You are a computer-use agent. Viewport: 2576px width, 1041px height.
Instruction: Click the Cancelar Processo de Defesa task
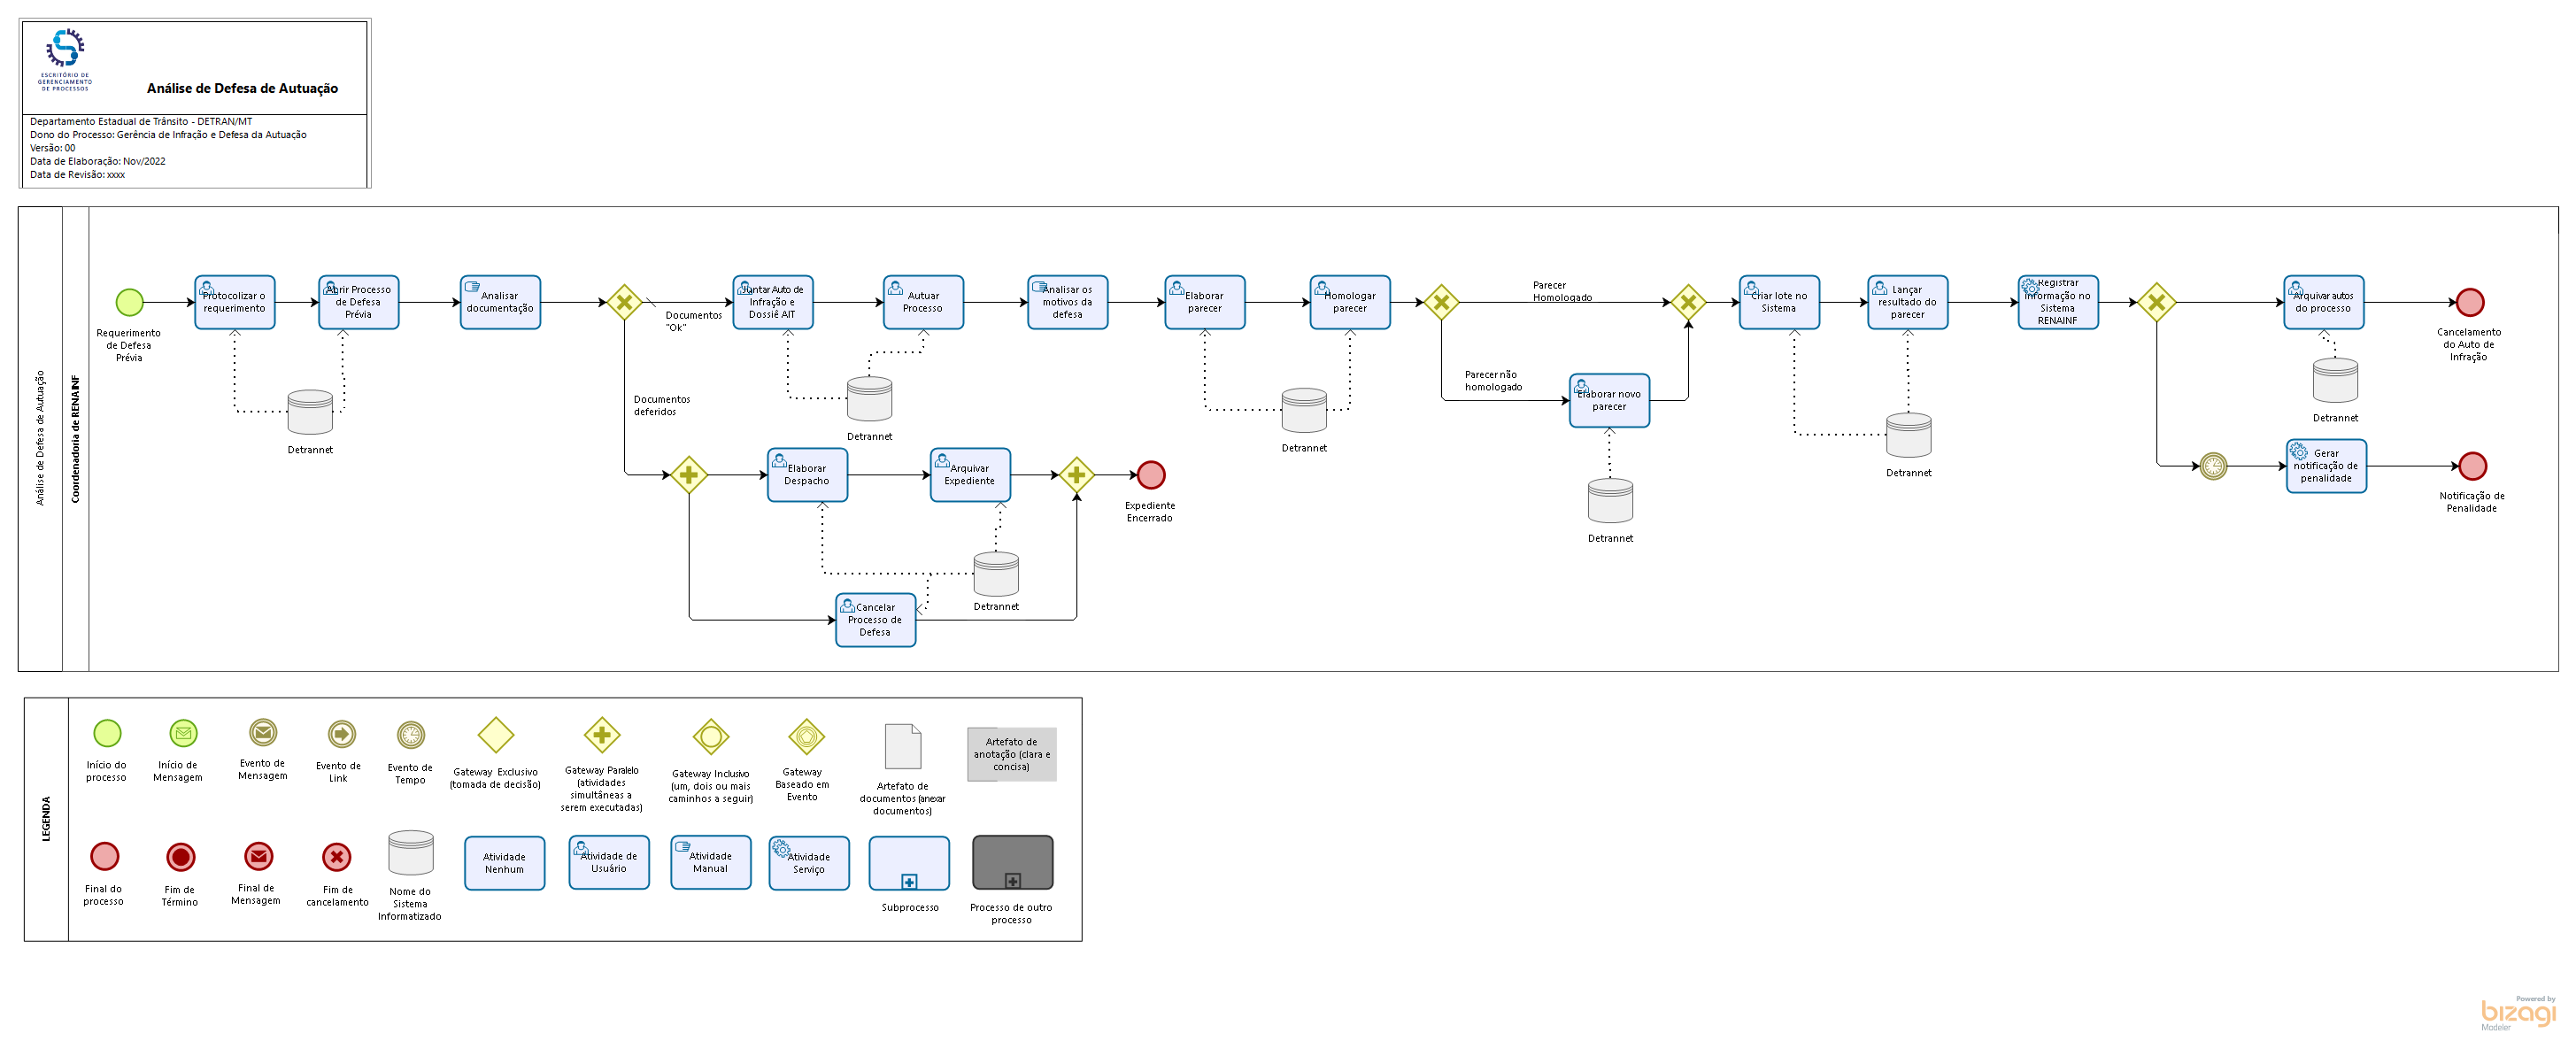[875, 620]
